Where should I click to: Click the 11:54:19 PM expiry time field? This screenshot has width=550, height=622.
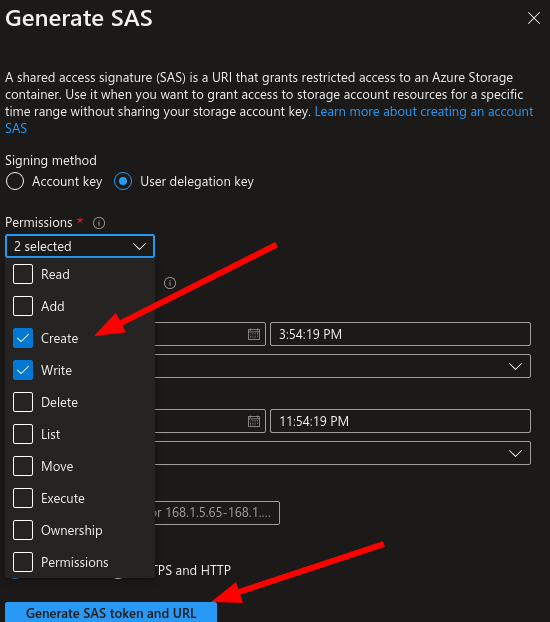400,421
